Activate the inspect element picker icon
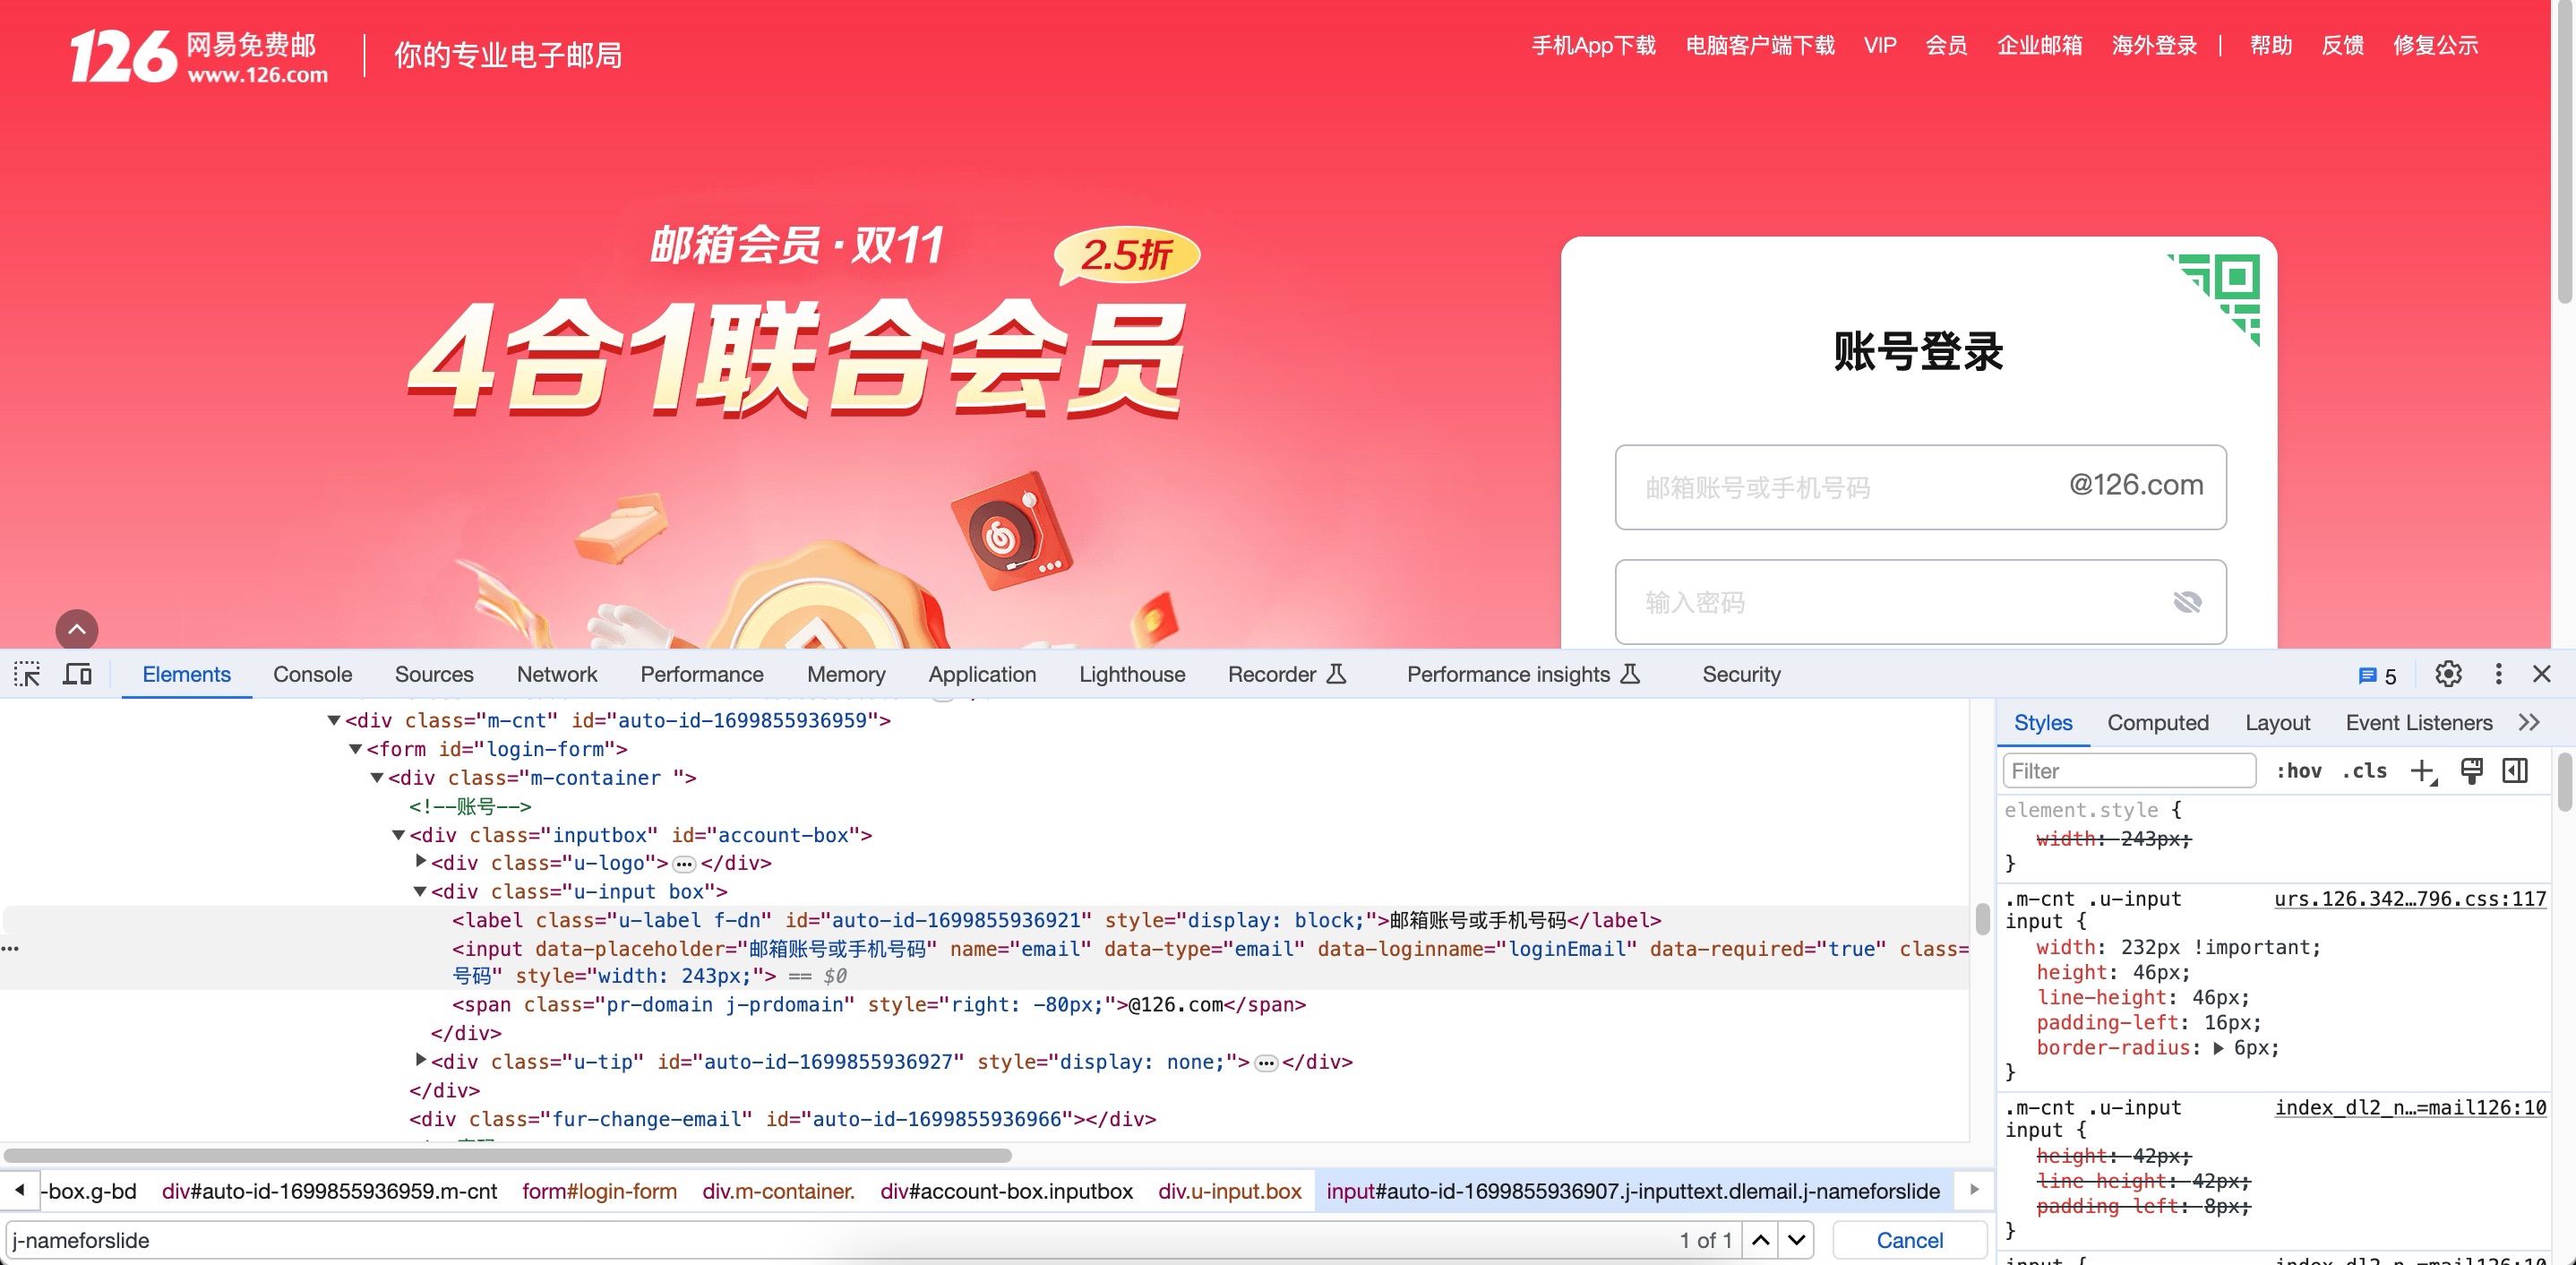2576x1265 pixels. pyautogui.click(x=27, y=674)
